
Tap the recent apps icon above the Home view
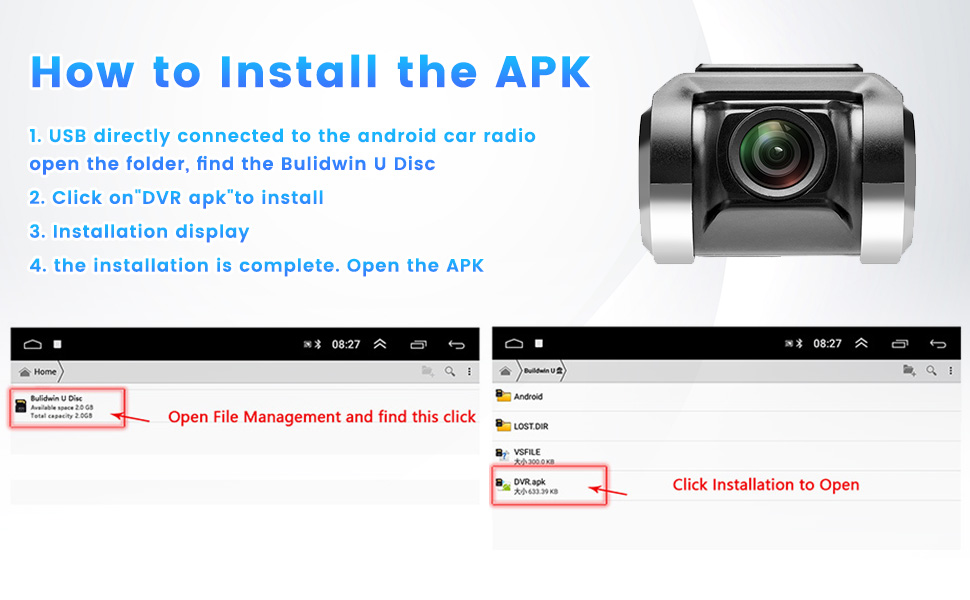(x=419, y=345)
